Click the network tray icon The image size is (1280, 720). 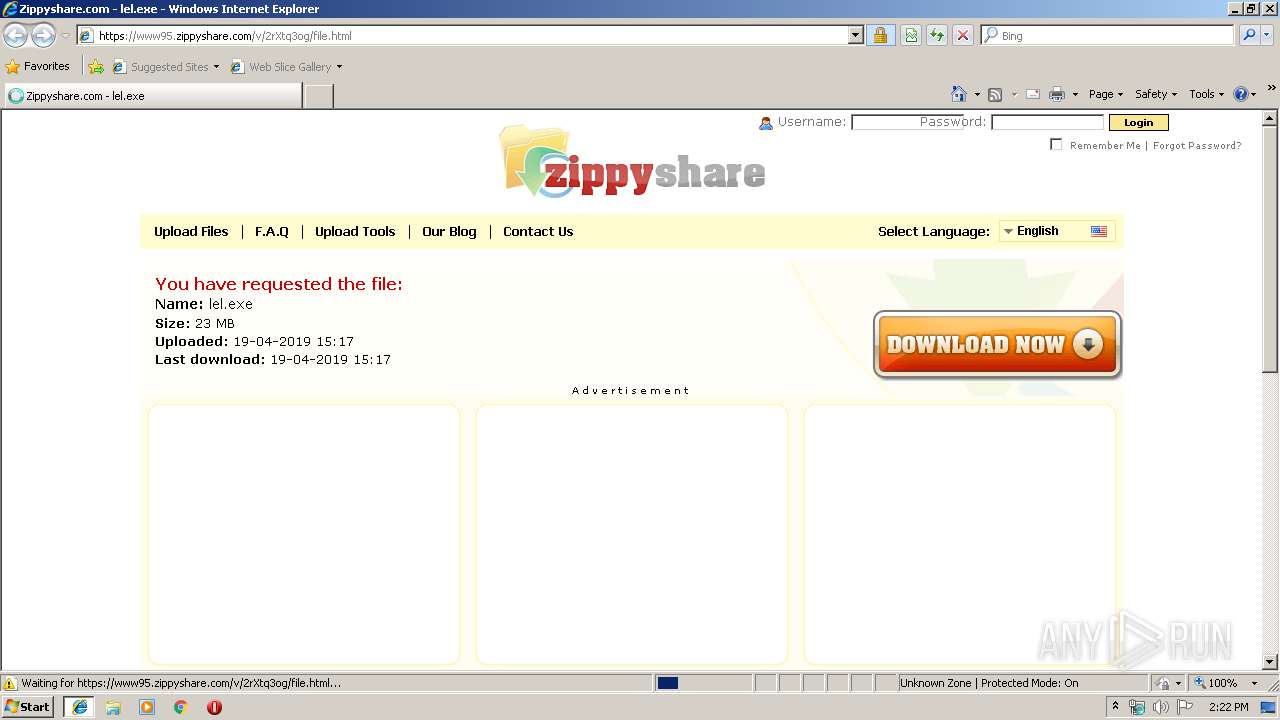(1137, 707)
